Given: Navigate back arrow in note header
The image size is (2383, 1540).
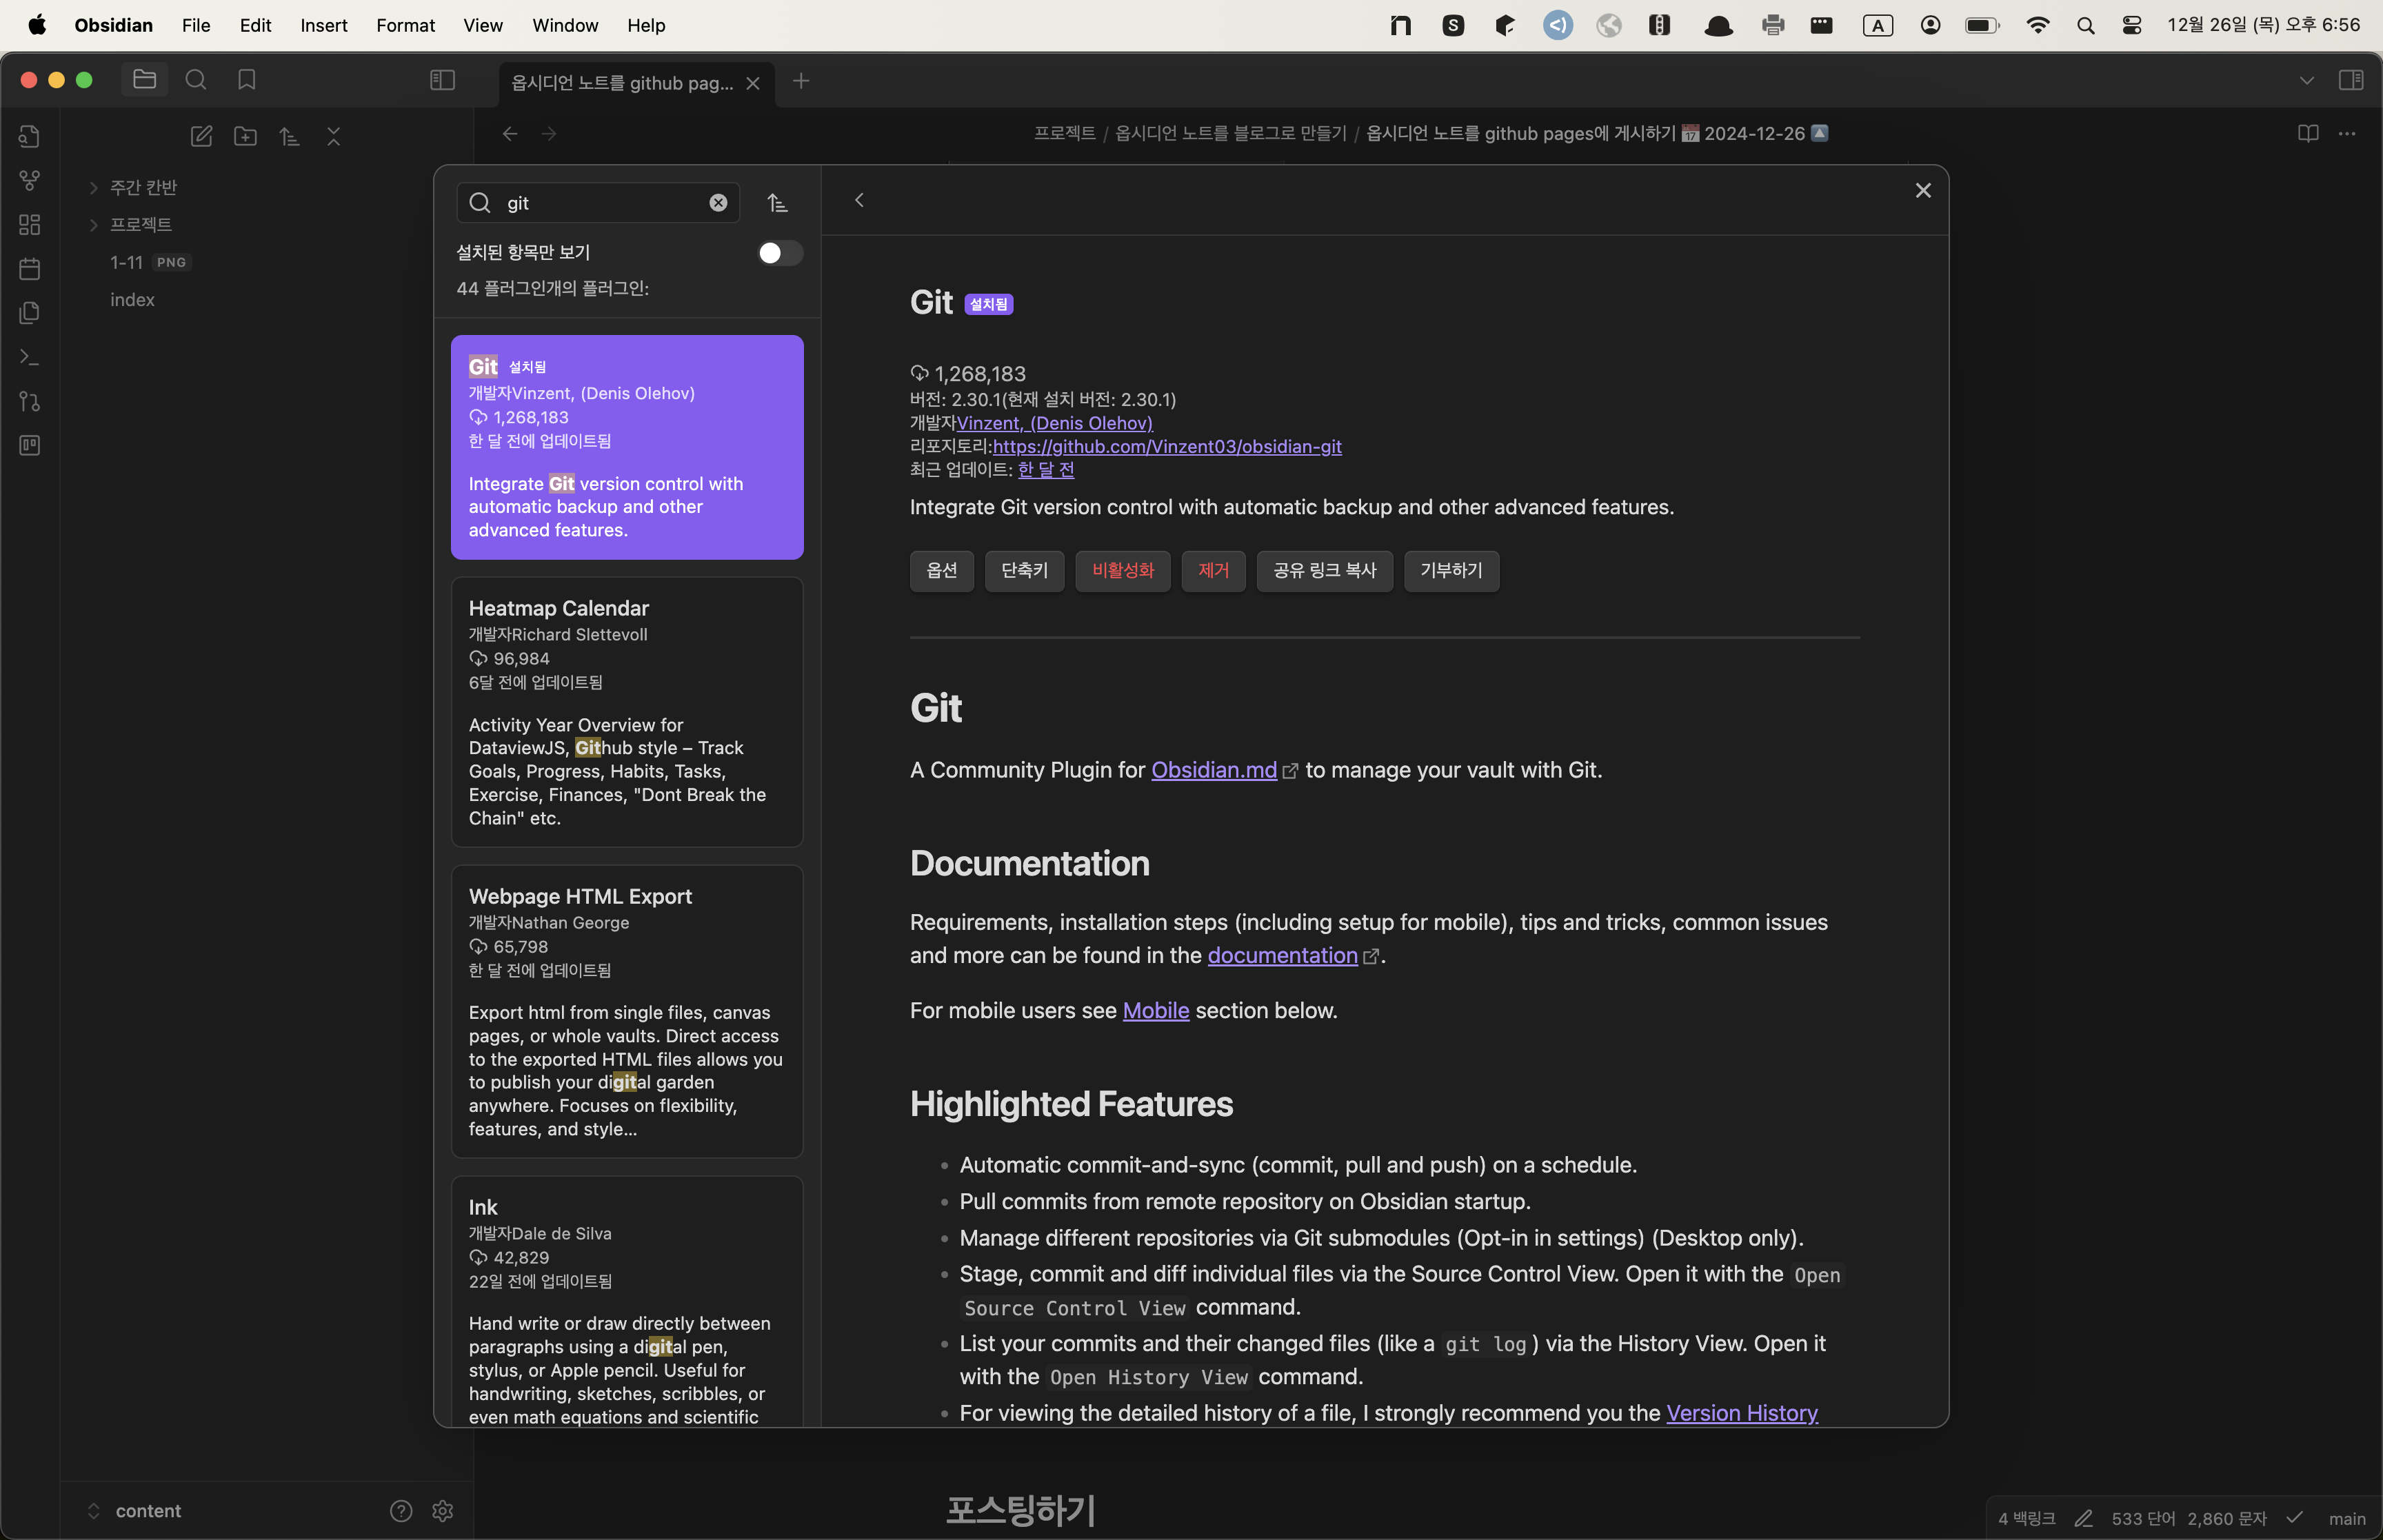Looking at the screenshot, I should tap(510, 134).
